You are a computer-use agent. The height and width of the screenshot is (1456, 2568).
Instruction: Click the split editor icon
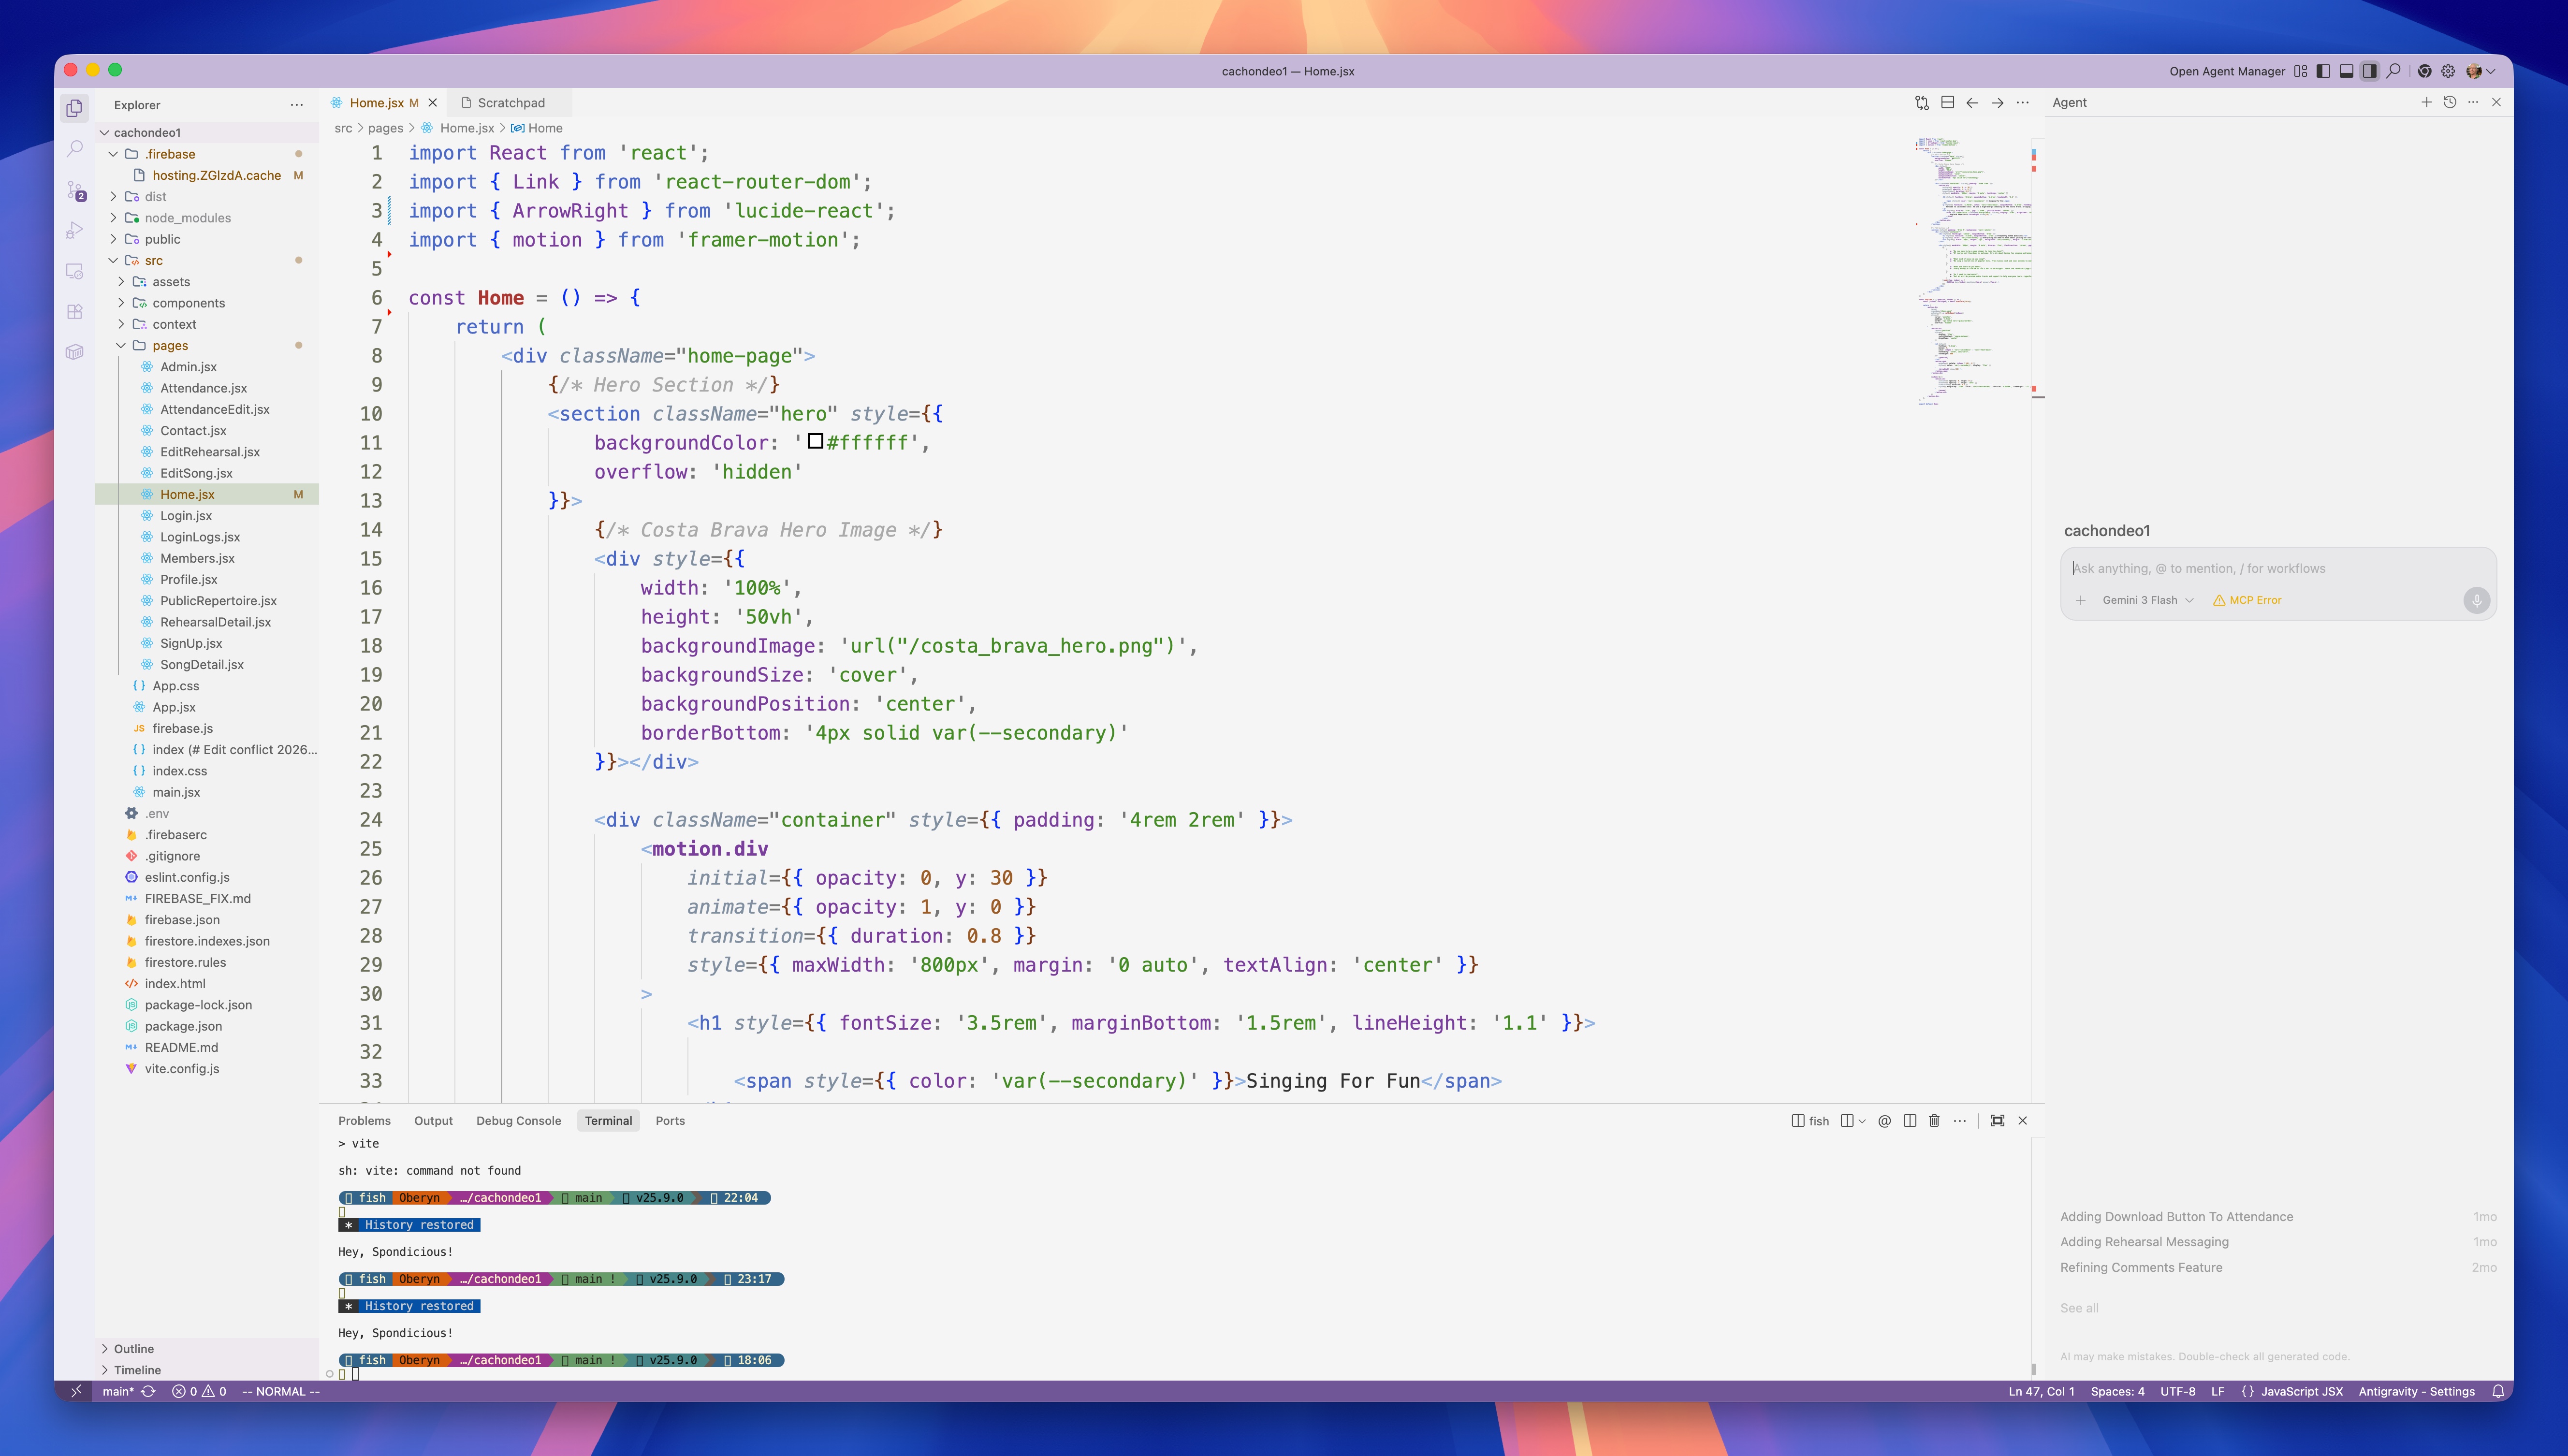pos(1947,103)
